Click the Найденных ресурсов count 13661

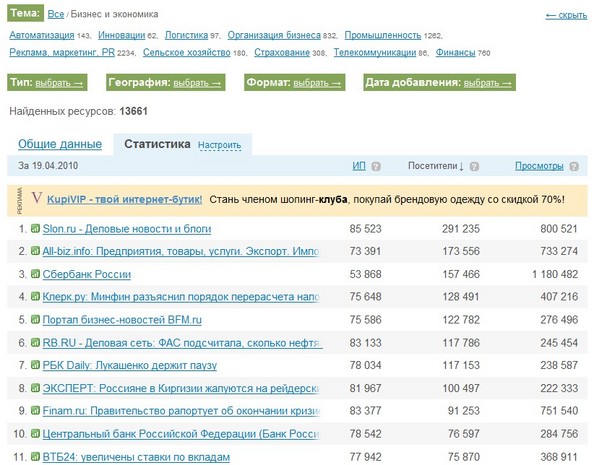[133, 111]
